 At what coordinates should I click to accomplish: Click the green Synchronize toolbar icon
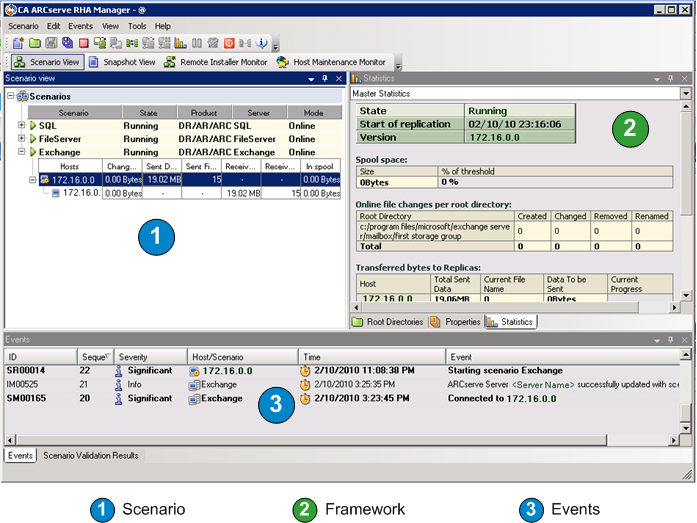pos(100,43)
